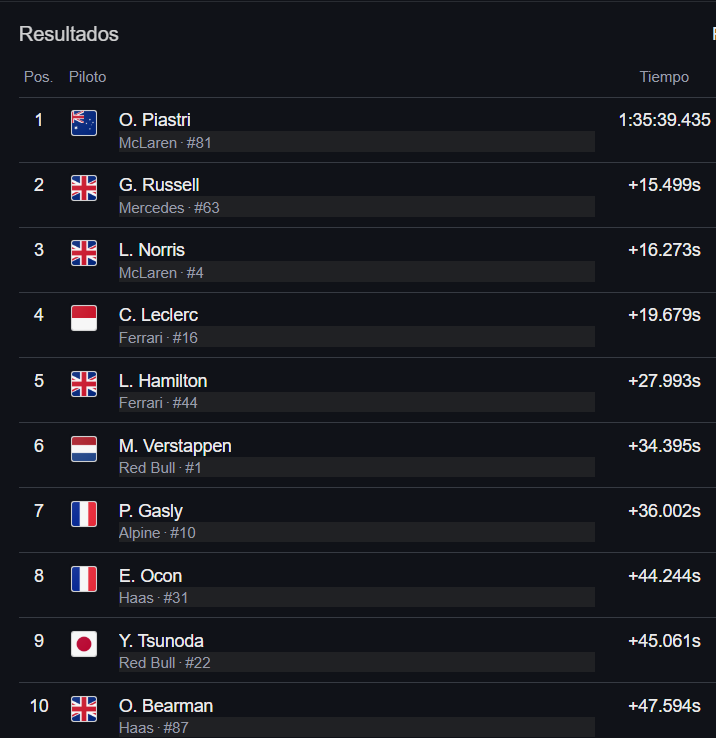The height and width of the screenshot is (738, 716).
Task: Select Y. Tsunoda's gap time +45.061s
Action: coord(664,641)
